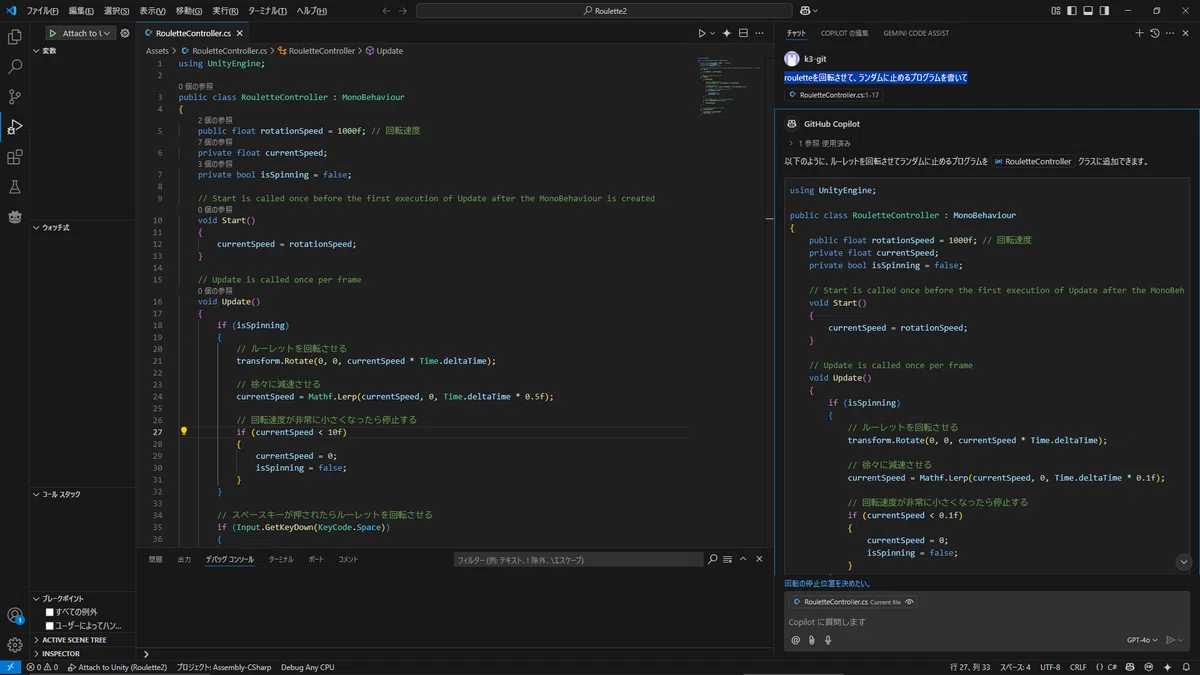Click the microphone voice chat icon
This screenshot has height=675, width=1200.
(x=828, y=640)
